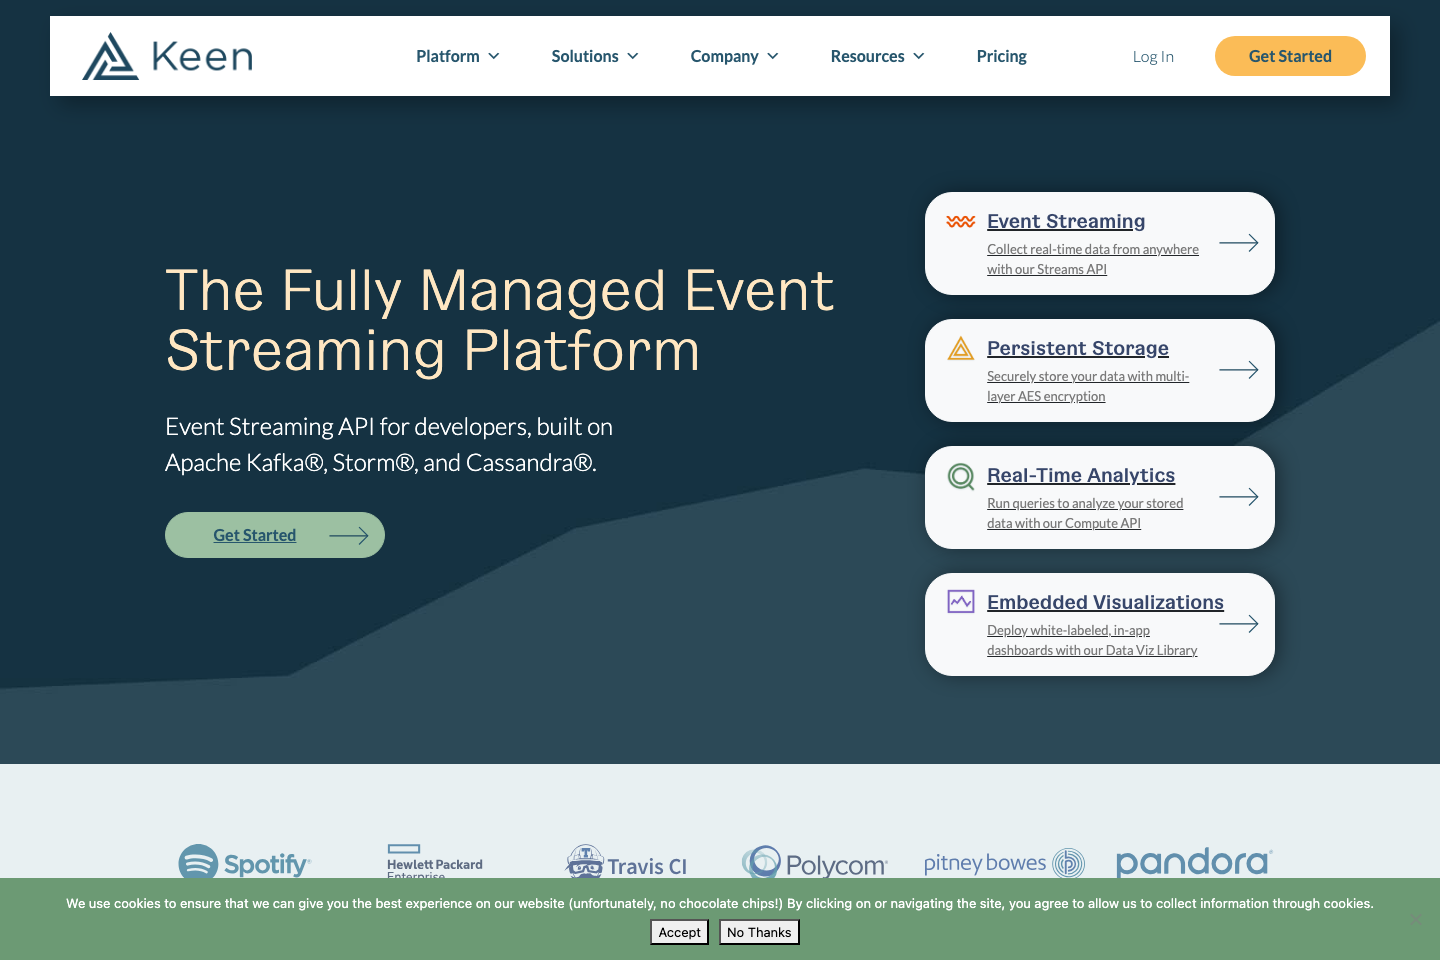Click the Spotify logo
The height and width of the screenshot is (960, 1440).
[244, 862]
